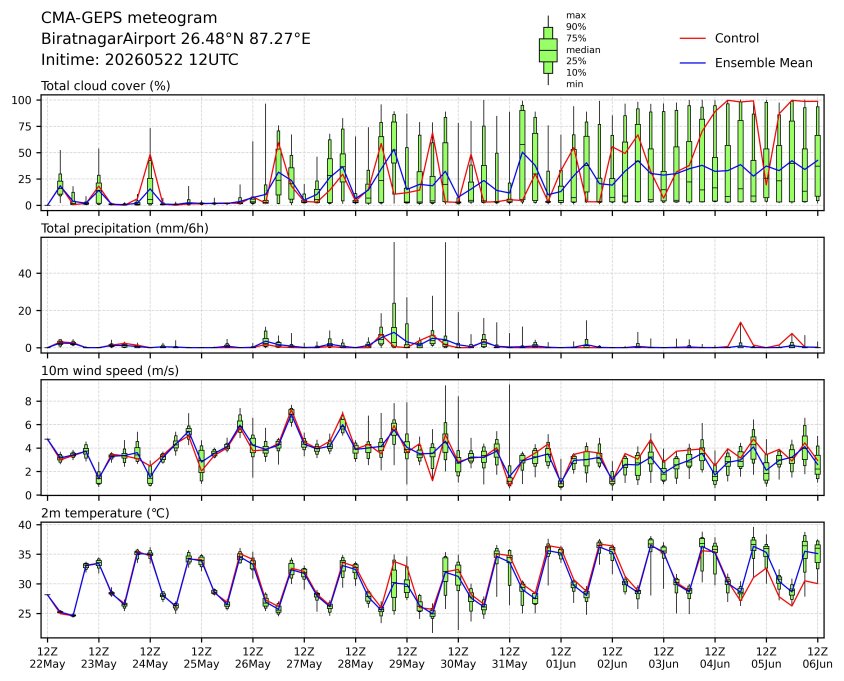Click the red Control legend line
This screenshot has height=681, width=844.
(693, 38)
